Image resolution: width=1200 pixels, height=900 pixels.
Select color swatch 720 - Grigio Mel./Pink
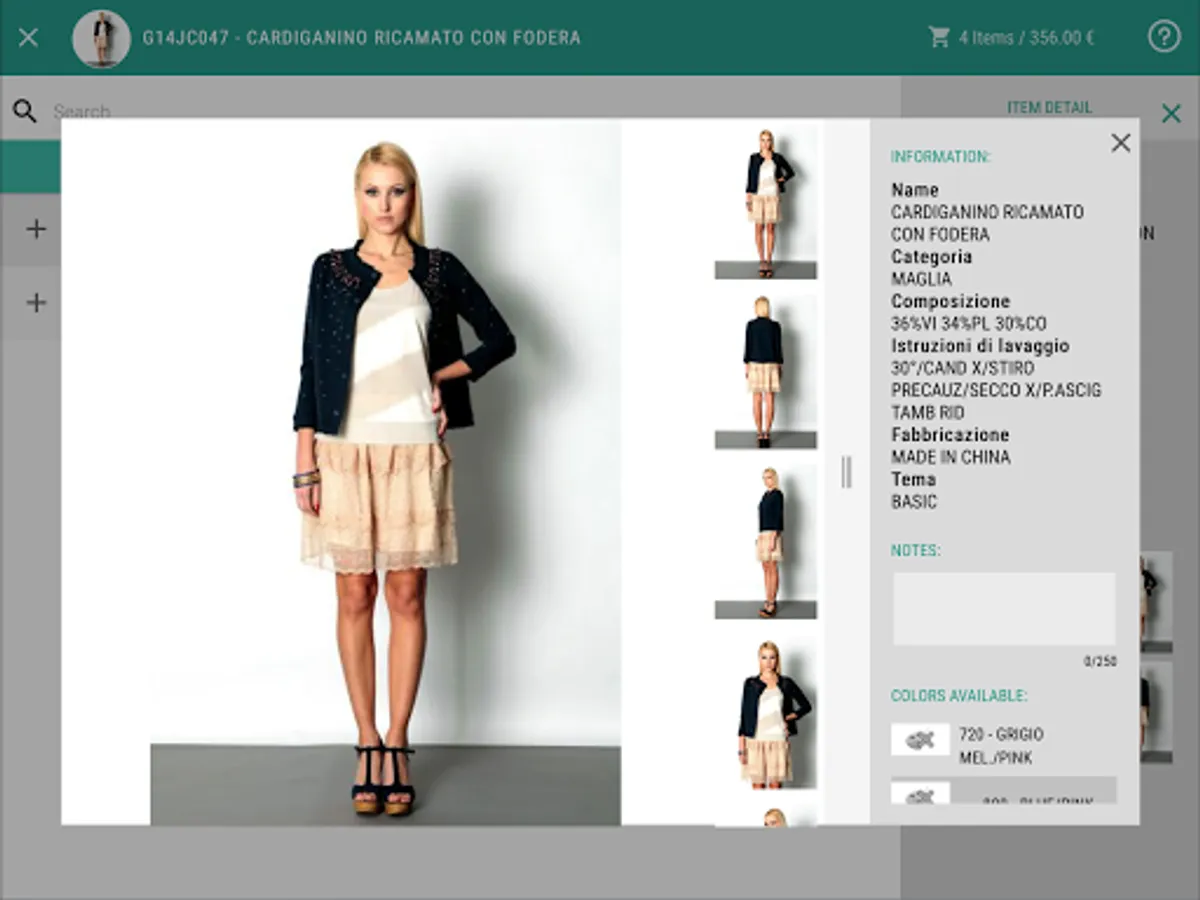pos(1004,746)
